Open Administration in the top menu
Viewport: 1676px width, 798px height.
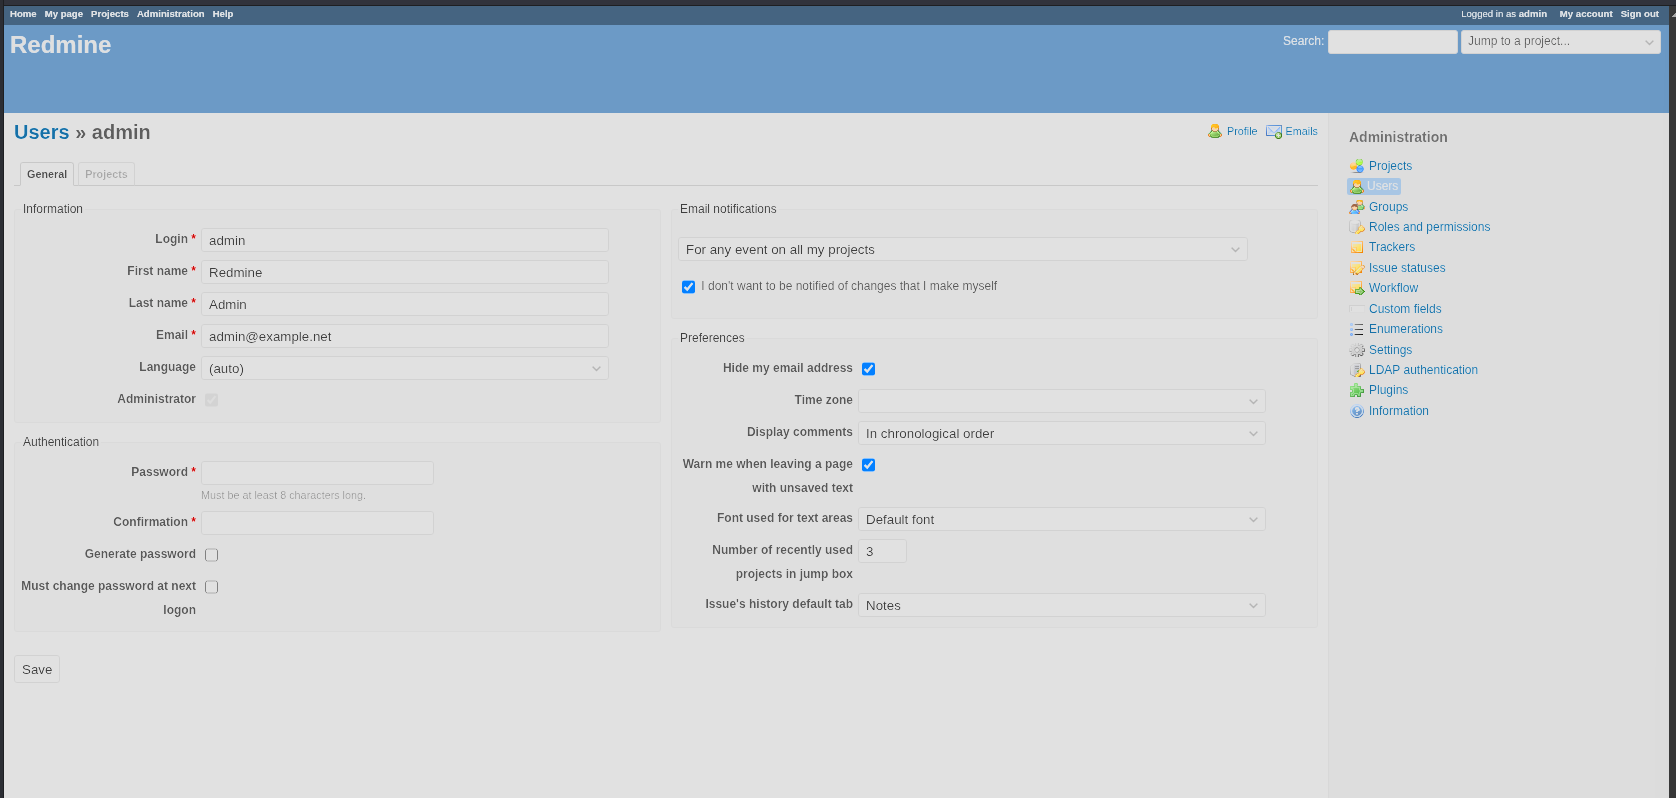(170, 14)
